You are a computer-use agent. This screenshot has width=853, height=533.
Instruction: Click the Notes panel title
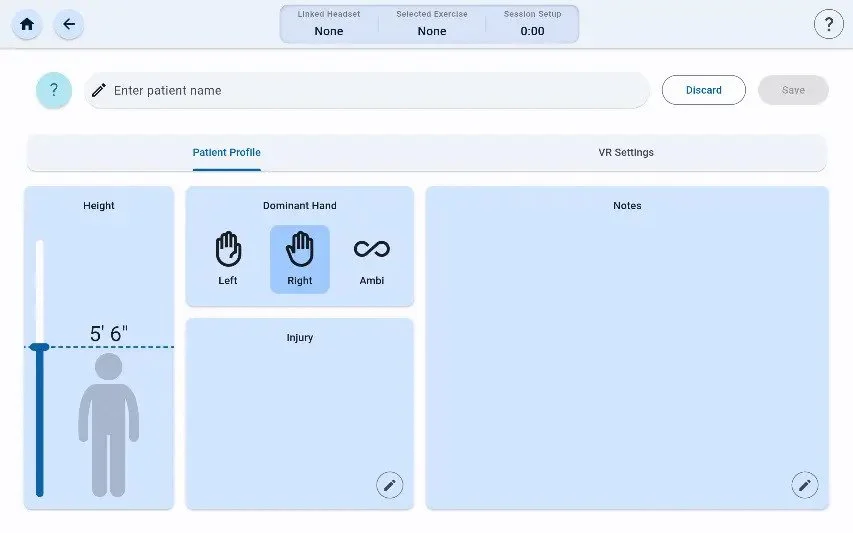tap(627, 206)
